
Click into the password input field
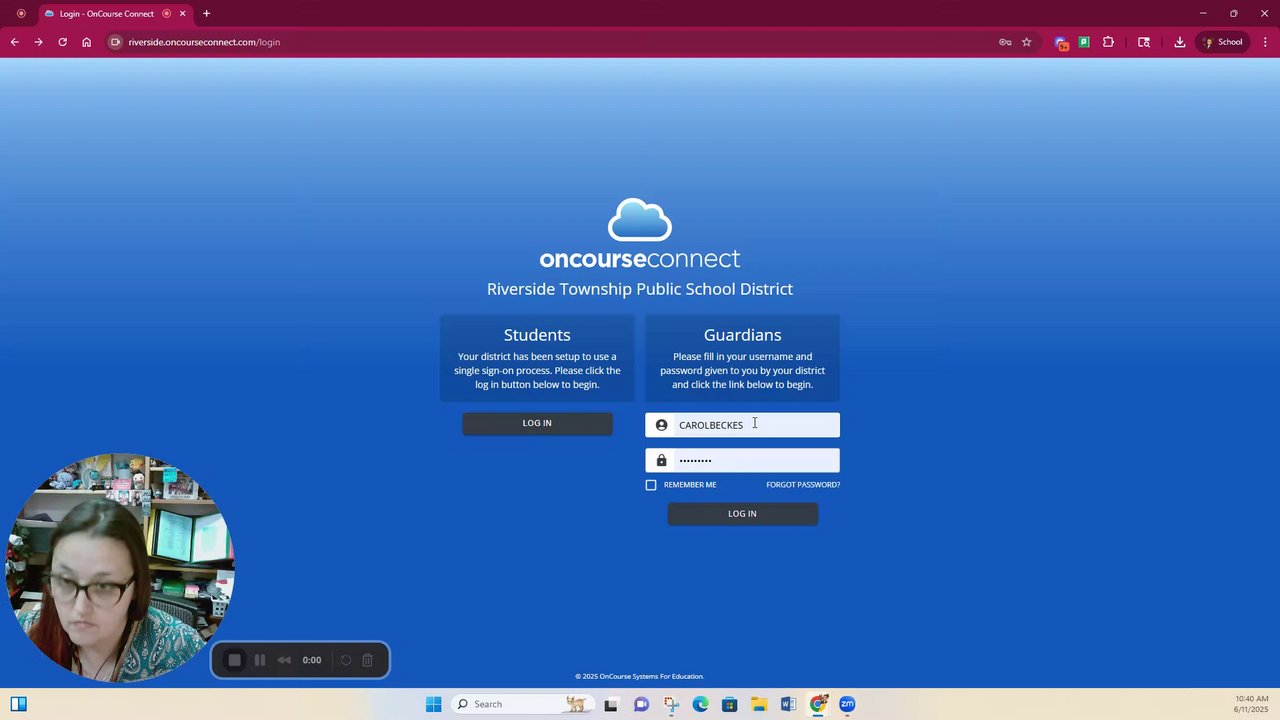(x=742, y=460)
